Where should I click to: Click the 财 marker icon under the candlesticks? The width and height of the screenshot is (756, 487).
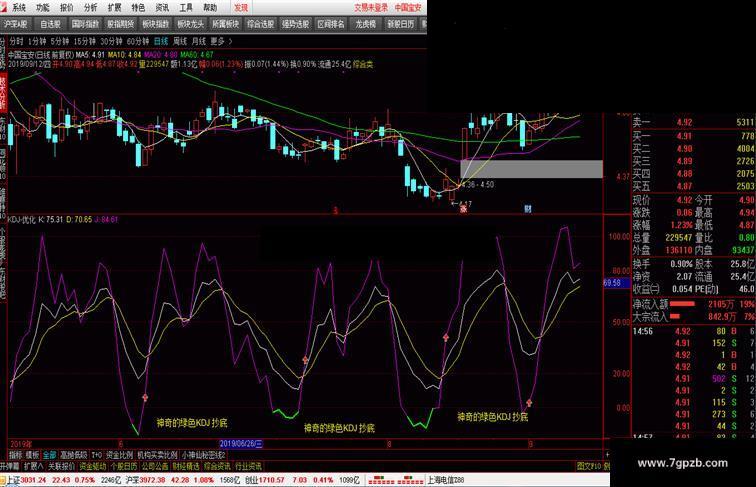click(x=528, y=209)
